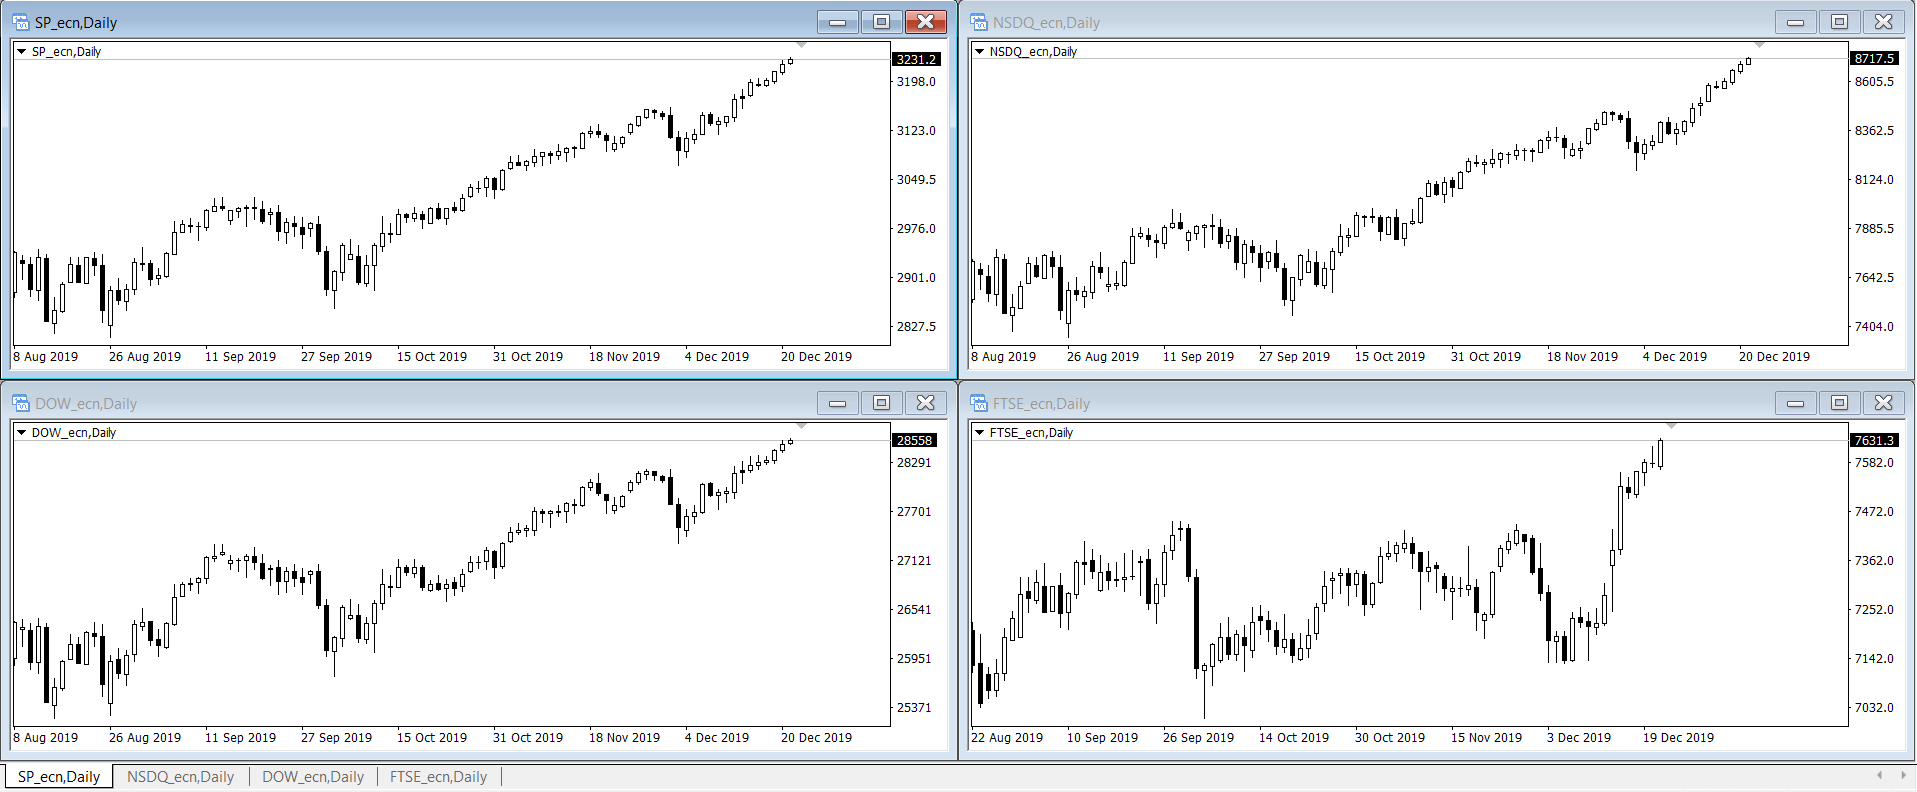The height and width of the screenshot is (792, 1917).
Task: Expand the FTSE_ecn,Daily chart label triangle
Action: pyautogui.click(x=979, y=432)
